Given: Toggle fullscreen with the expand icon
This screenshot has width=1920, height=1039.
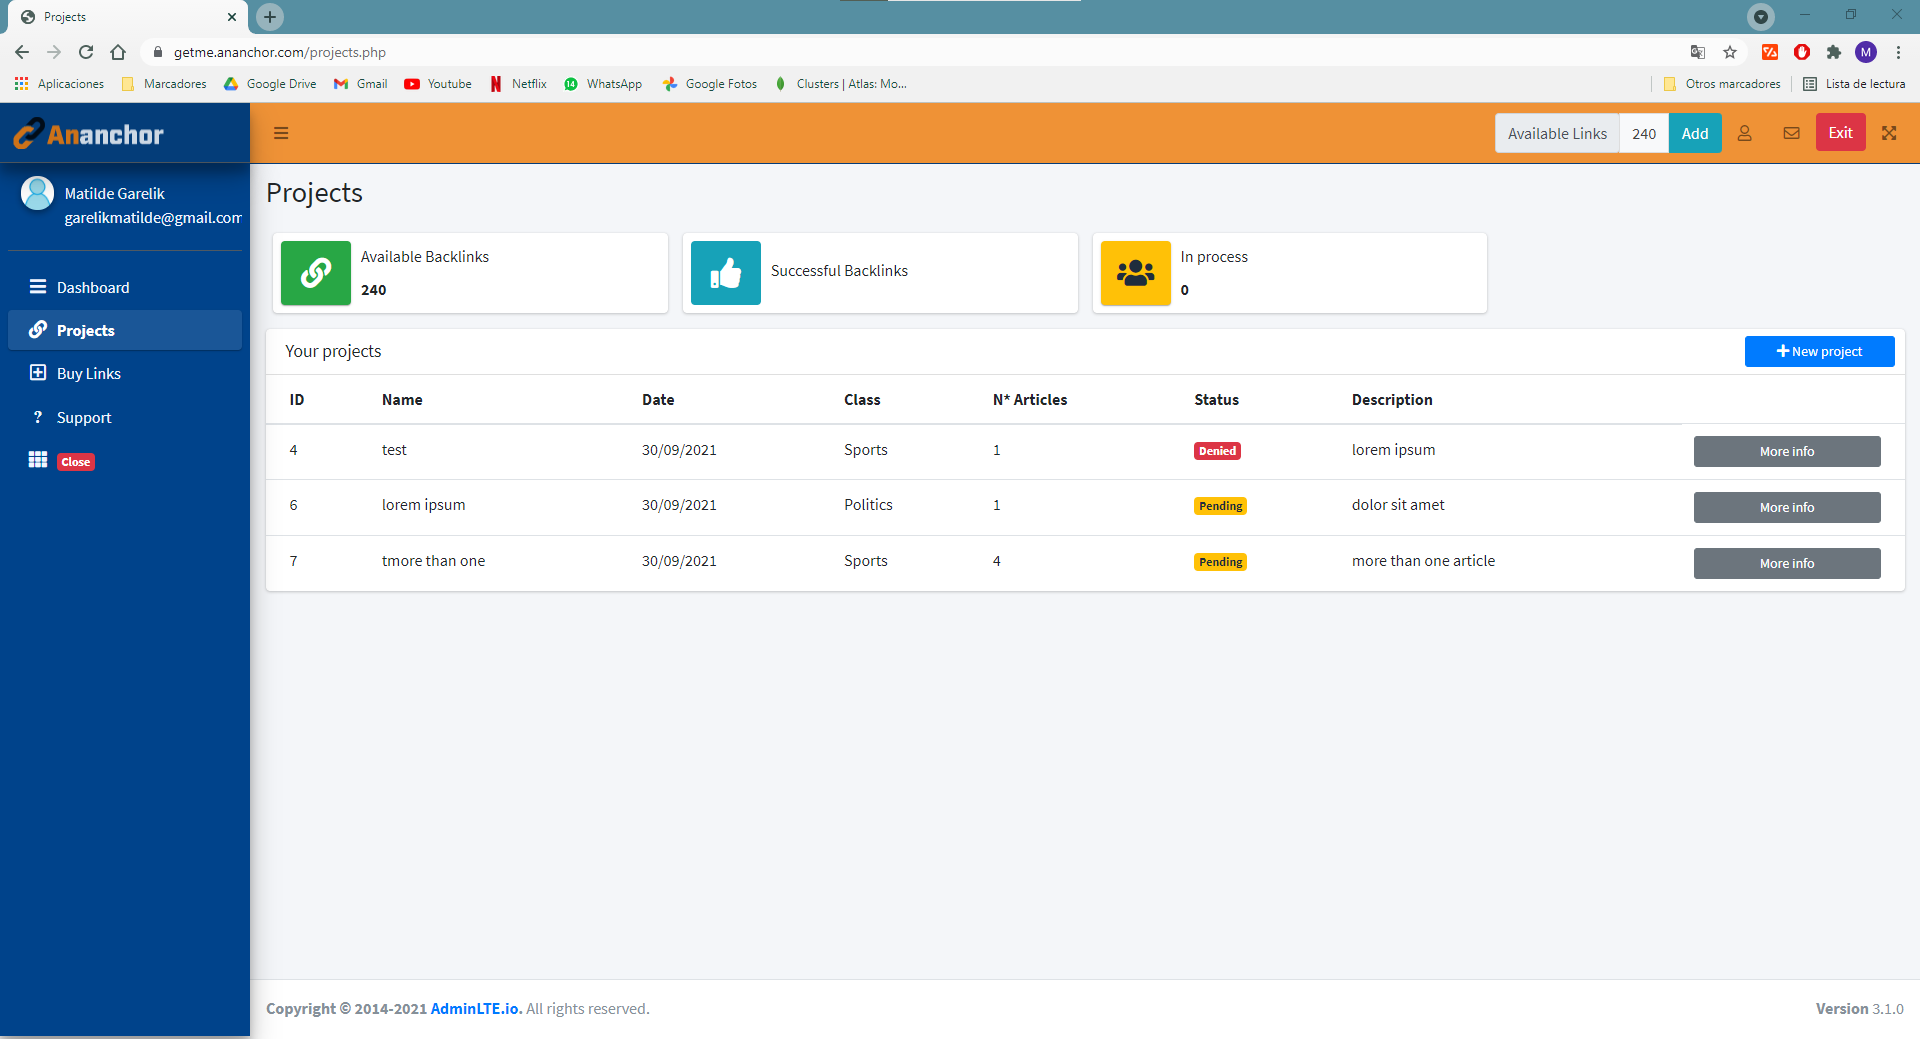Looking at the screenshot, I should click(x=1889, y=133).
